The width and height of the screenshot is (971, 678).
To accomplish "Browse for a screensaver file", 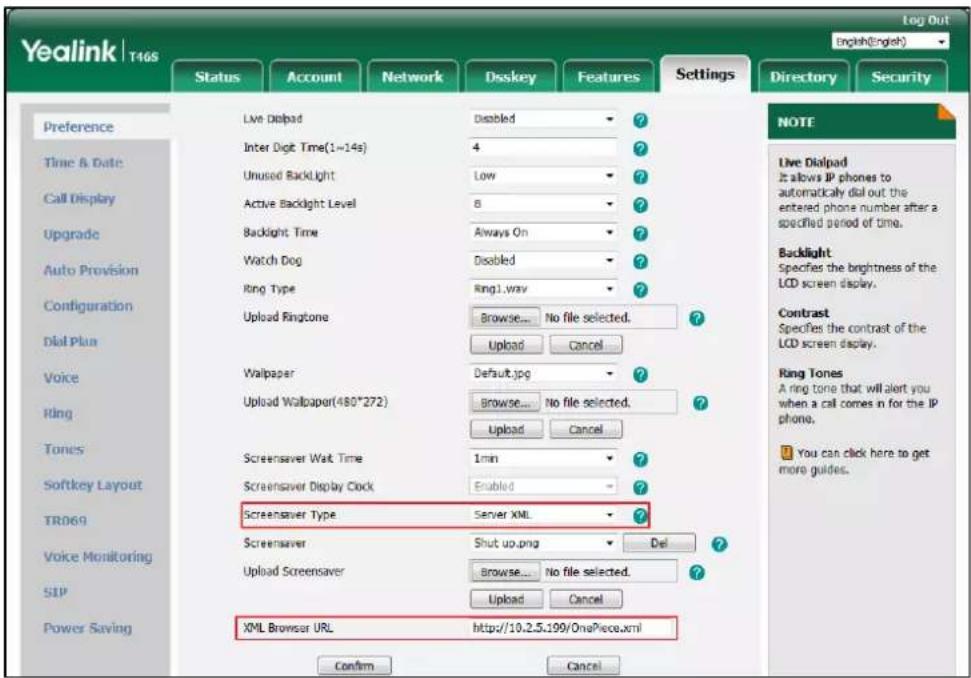I will tap(505, 572).
